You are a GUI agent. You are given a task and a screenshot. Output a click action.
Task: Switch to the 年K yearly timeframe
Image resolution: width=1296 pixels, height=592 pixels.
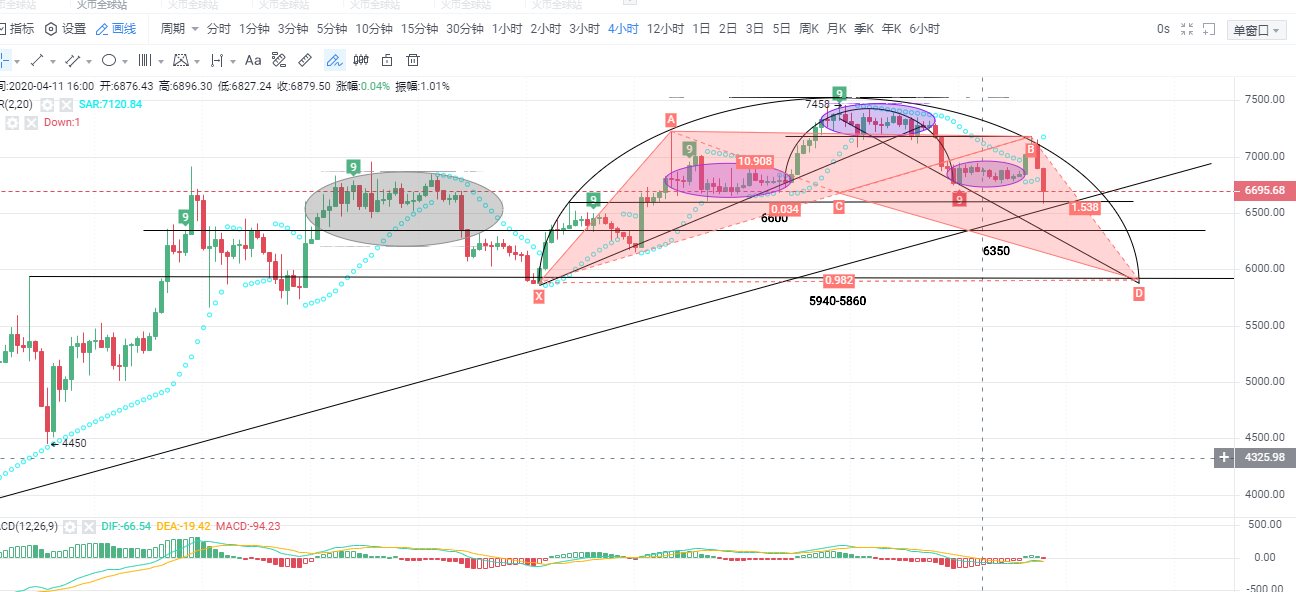[x=892, y=29]
